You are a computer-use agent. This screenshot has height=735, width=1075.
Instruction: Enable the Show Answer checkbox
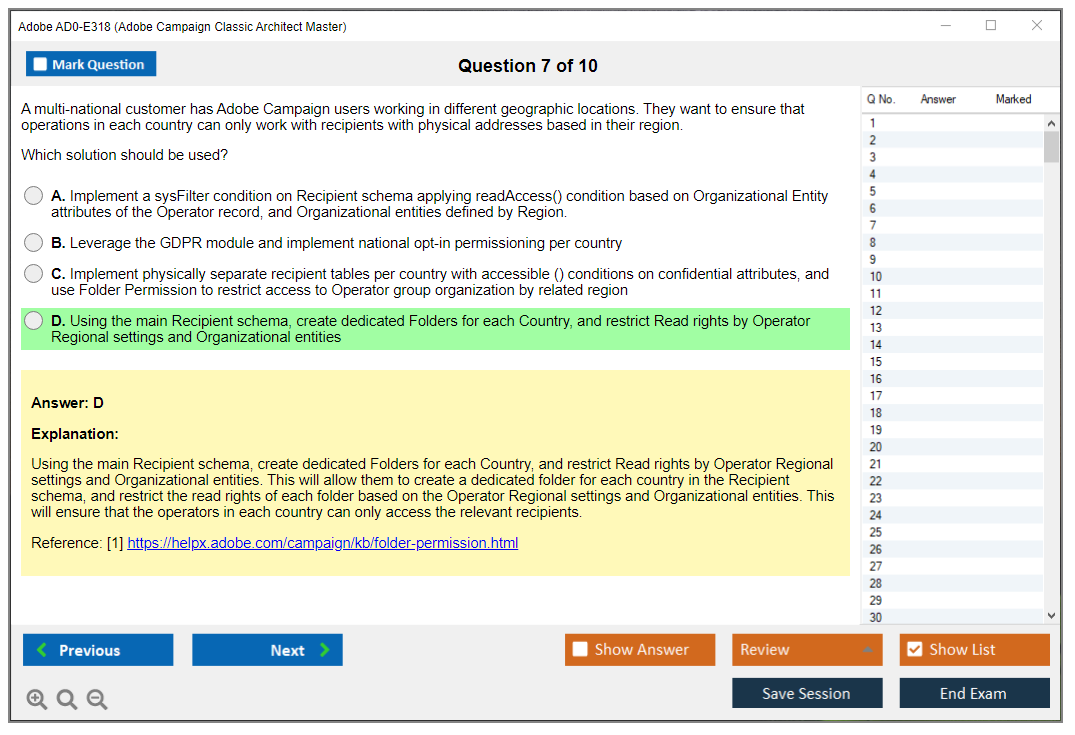tap(580, 650)
